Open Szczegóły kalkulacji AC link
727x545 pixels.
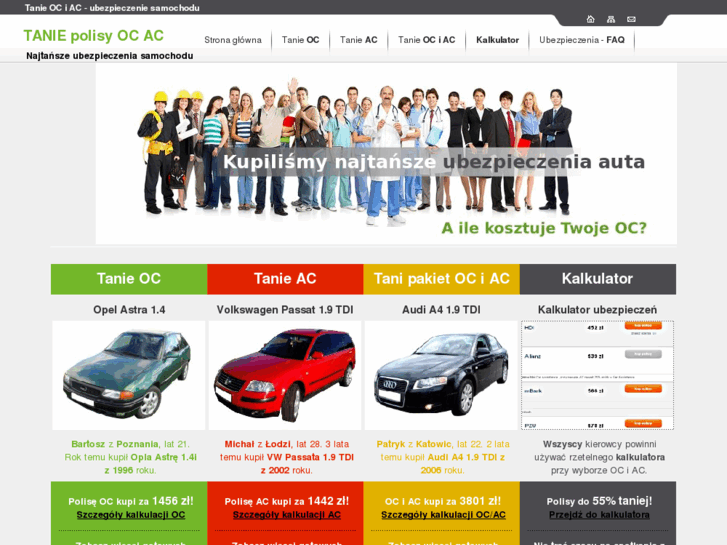coord(287,515)
